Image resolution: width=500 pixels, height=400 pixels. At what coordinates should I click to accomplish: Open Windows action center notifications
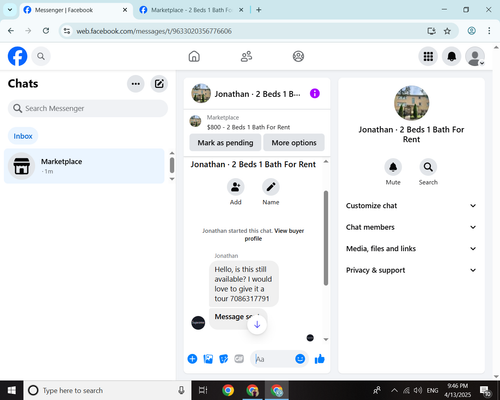click(x=485, y=390)
